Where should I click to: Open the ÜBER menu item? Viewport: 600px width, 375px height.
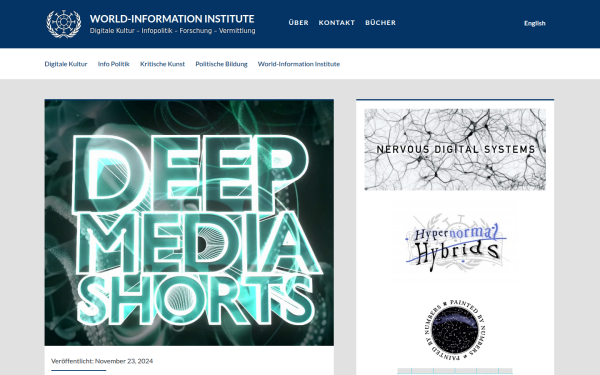(x=298, y=23)
